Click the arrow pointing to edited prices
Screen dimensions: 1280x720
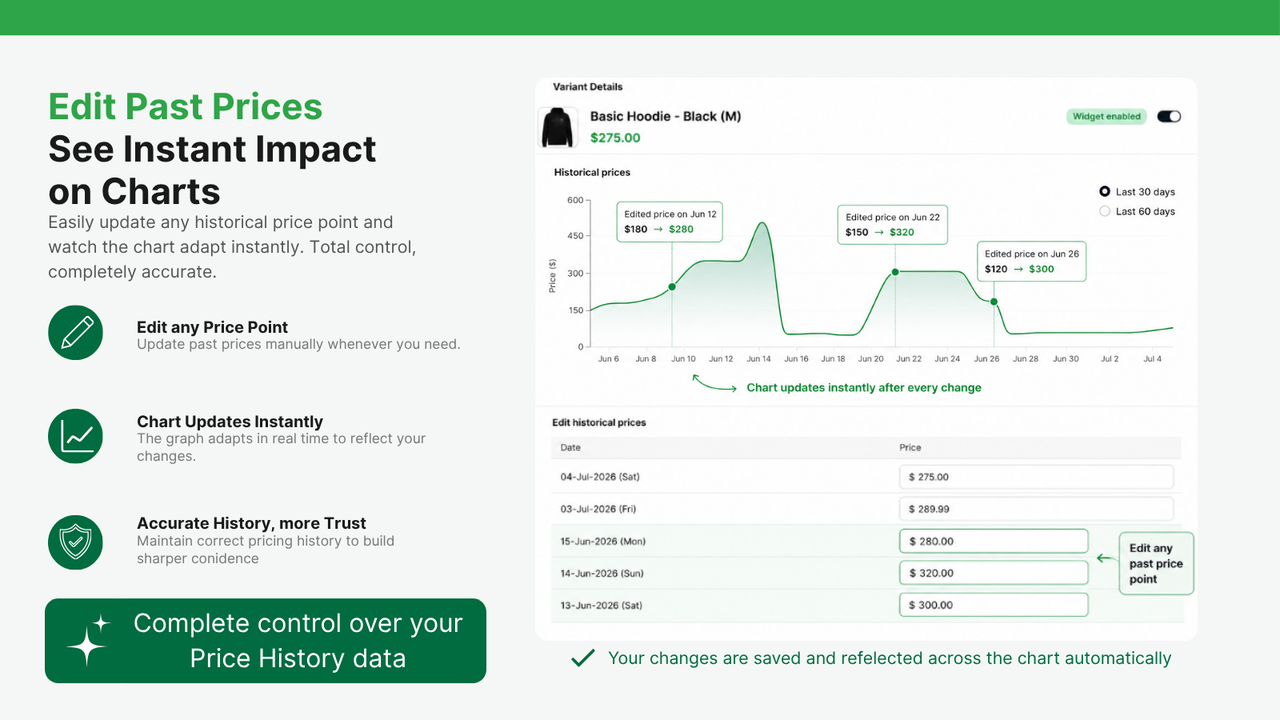click(1105, 558)
